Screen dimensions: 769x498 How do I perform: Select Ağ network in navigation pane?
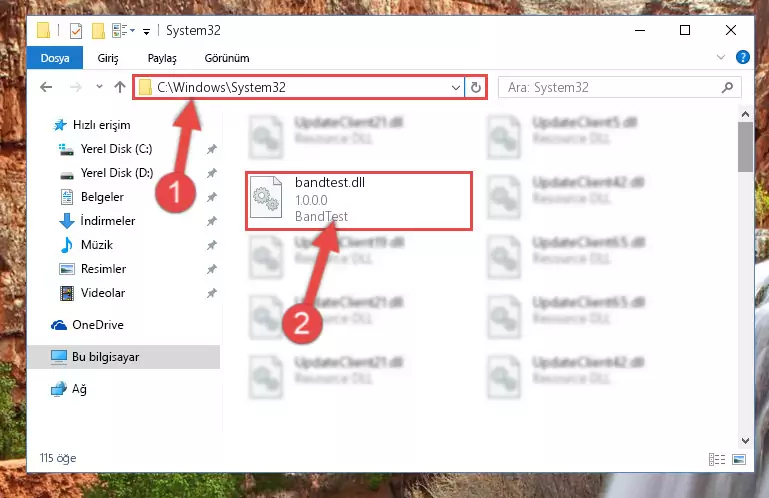coord(69,389)
